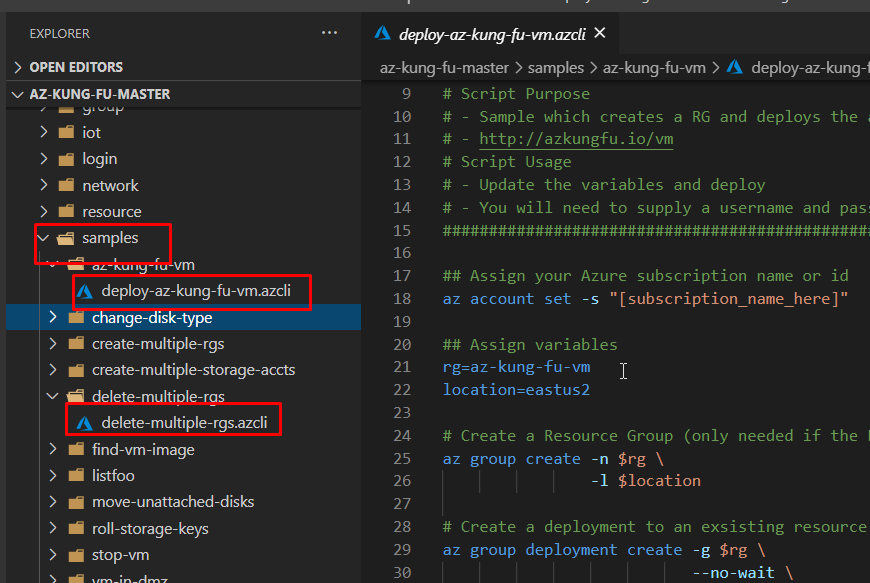Collapse the samples folder chevron
870x583 pixels.
(x=43, y=238)
